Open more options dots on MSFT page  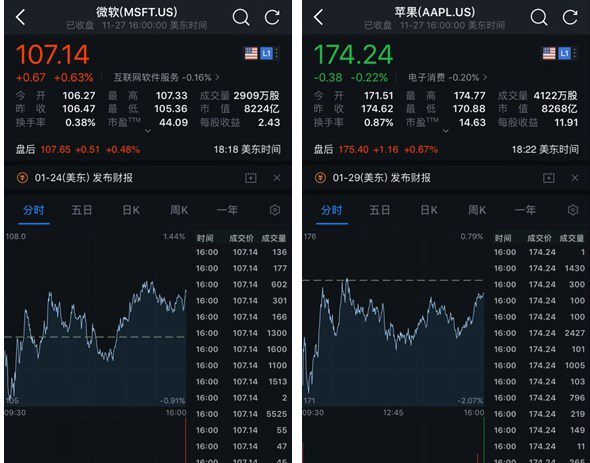coord(277,53)
